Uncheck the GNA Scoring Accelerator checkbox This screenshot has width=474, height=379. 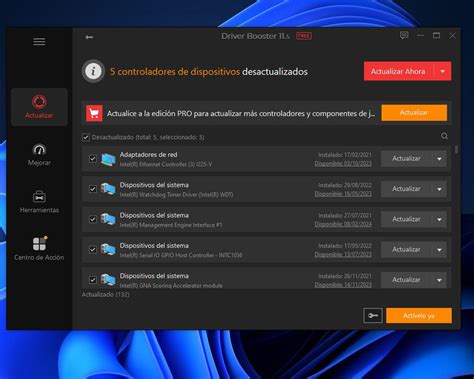click(93, 280)
